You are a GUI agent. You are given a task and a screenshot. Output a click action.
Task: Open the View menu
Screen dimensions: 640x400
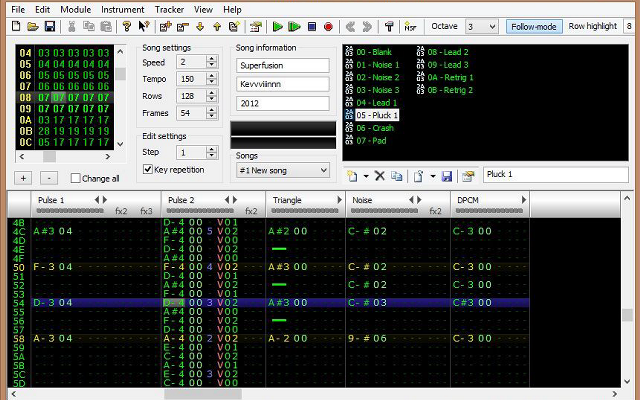(203, 9)
